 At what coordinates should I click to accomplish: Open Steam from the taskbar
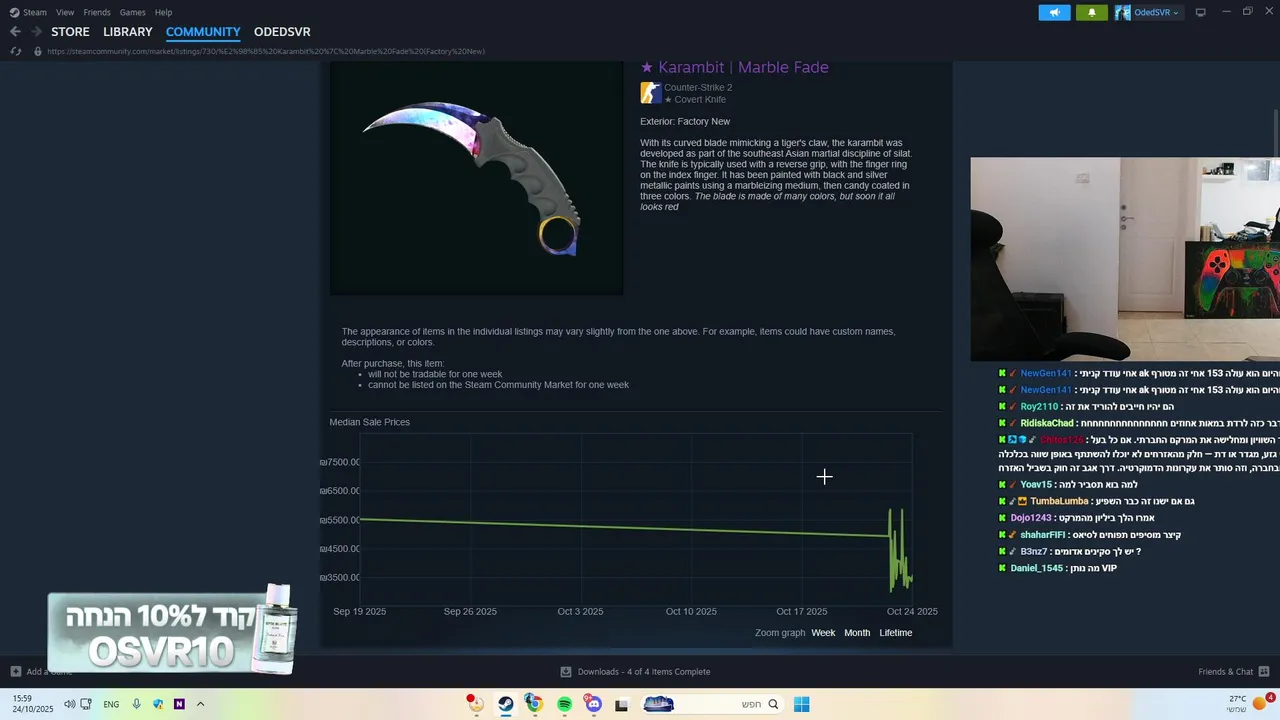pyautogui.click(x=506, y=704)
